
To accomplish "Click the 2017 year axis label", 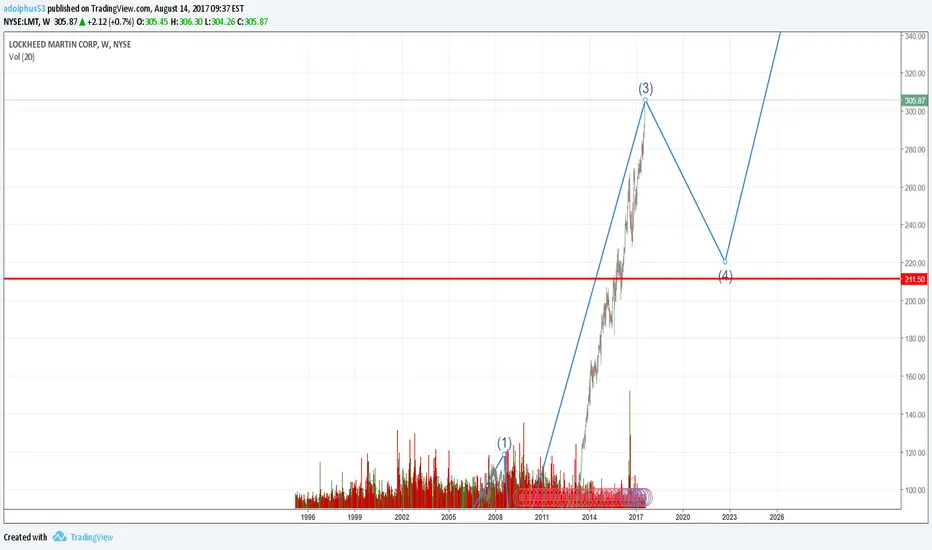I will pyautogui.click(x=636, y=517).
